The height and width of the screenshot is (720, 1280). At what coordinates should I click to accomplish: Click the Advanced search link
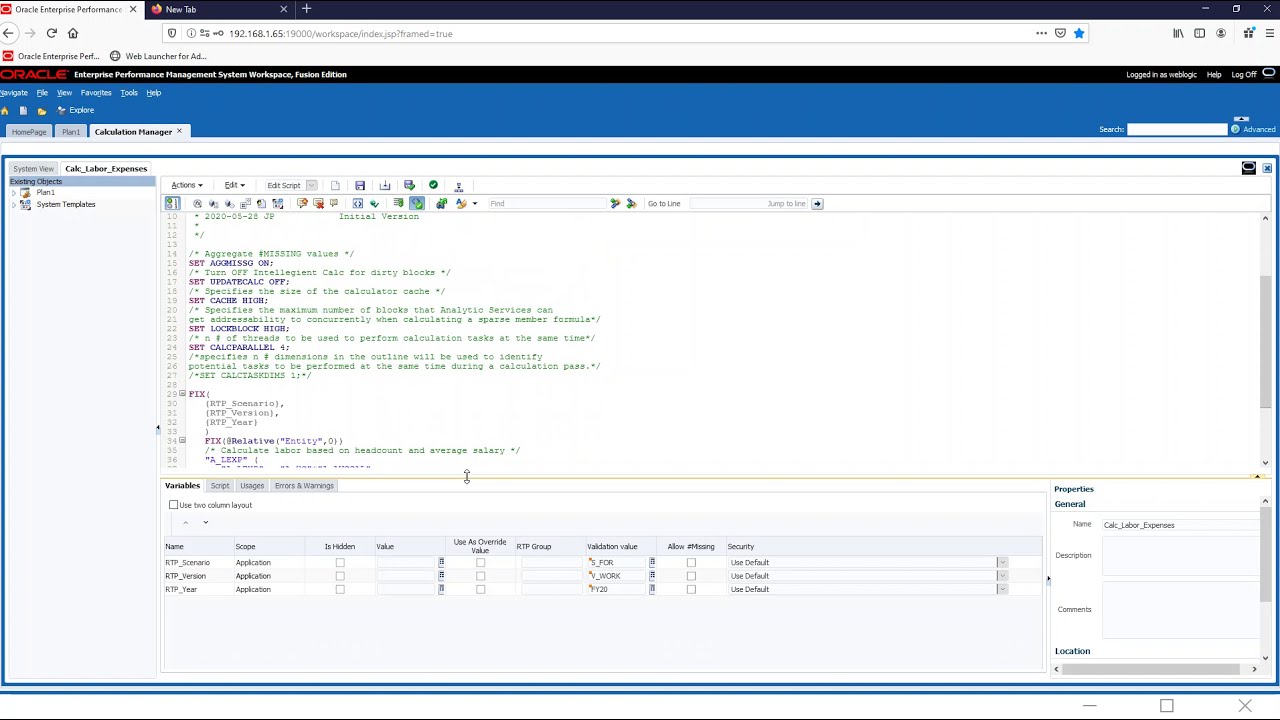[1259, 129]
